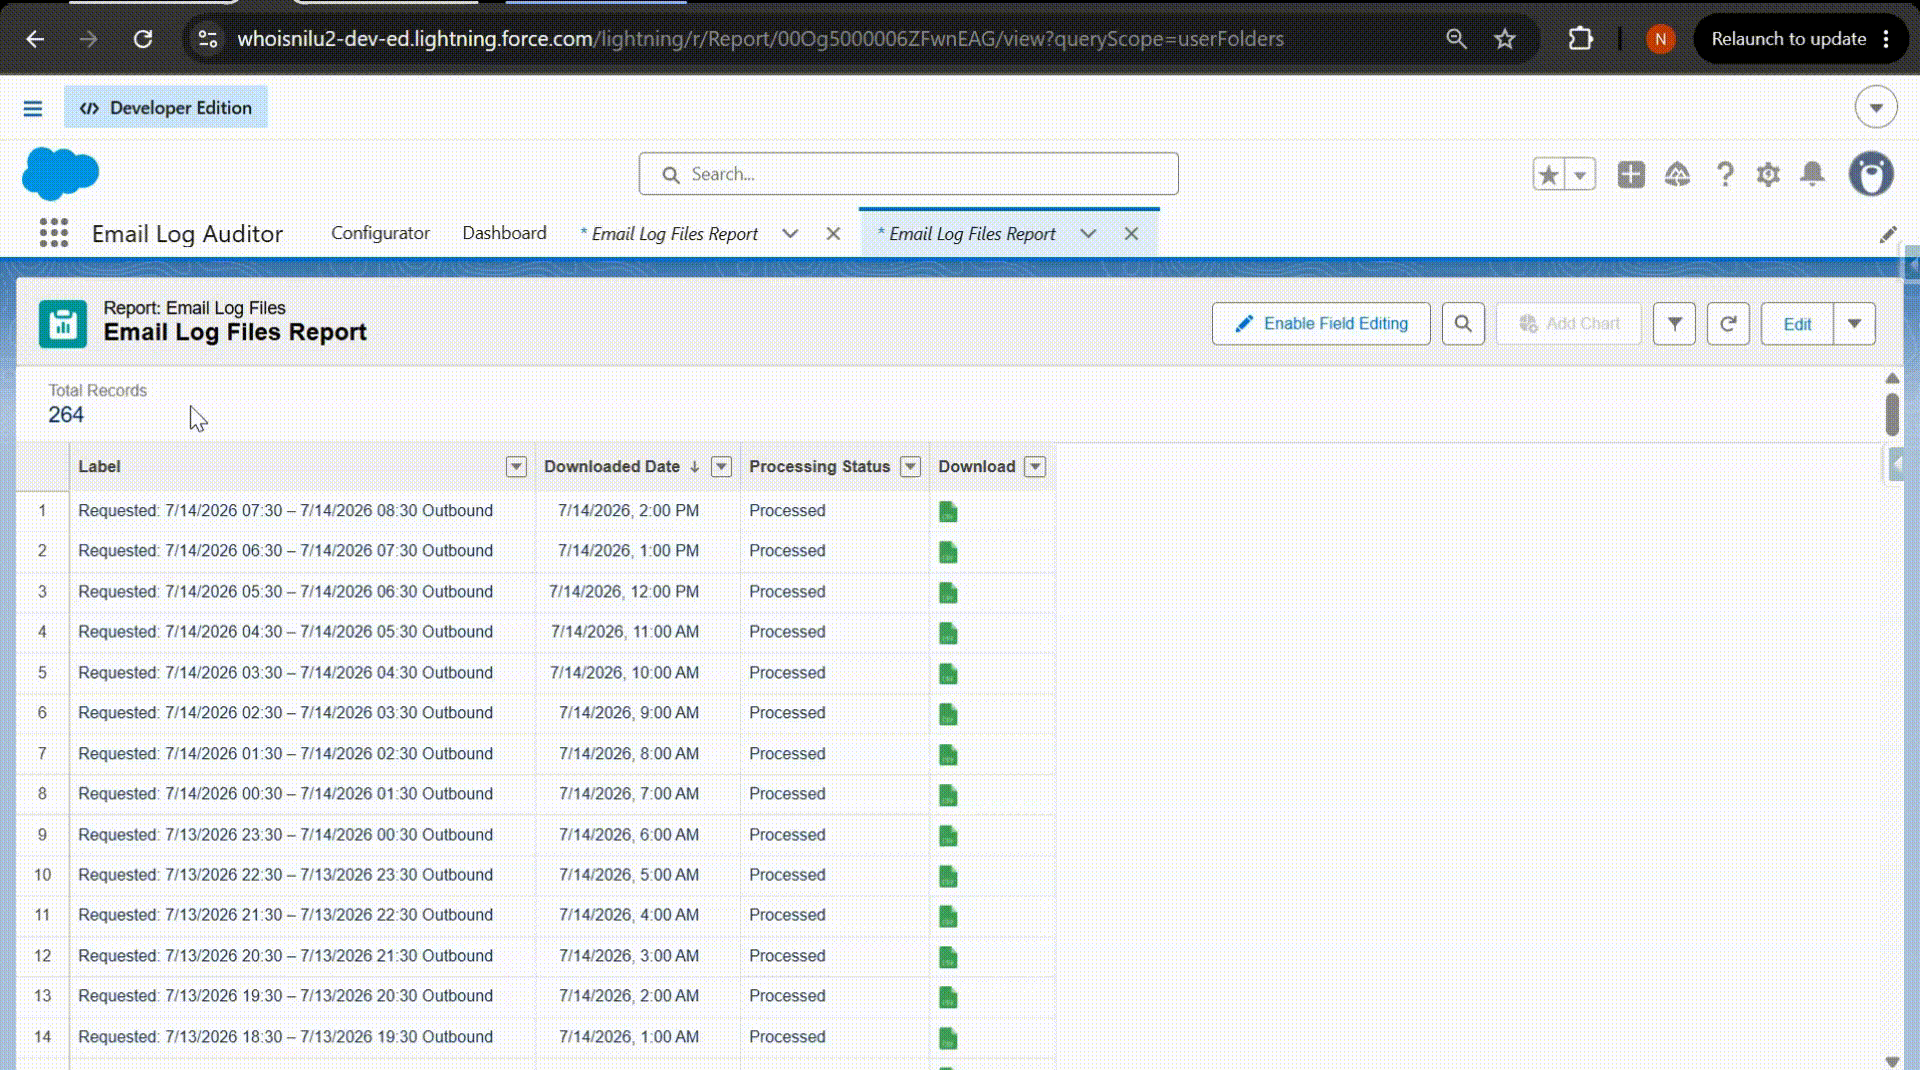Click label Requested: 7/13/2026 23:30 – 7/14/2026 00:30 Outbound
The image size is (1920, 1070).
(286, 835)
